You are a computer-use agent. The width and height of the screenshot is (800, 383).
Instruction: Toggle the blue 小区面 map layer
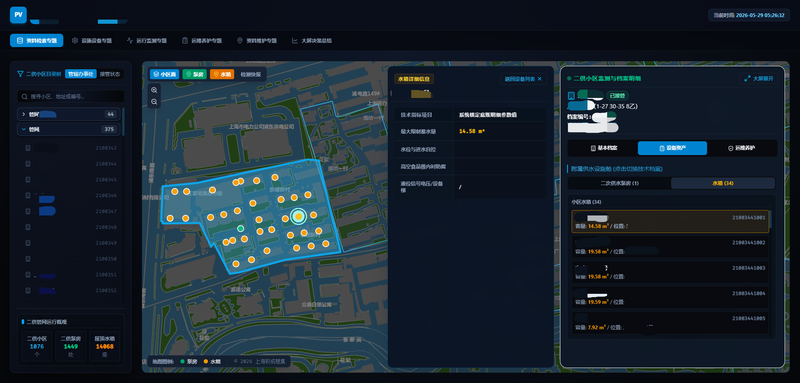(x=164, y=74)
